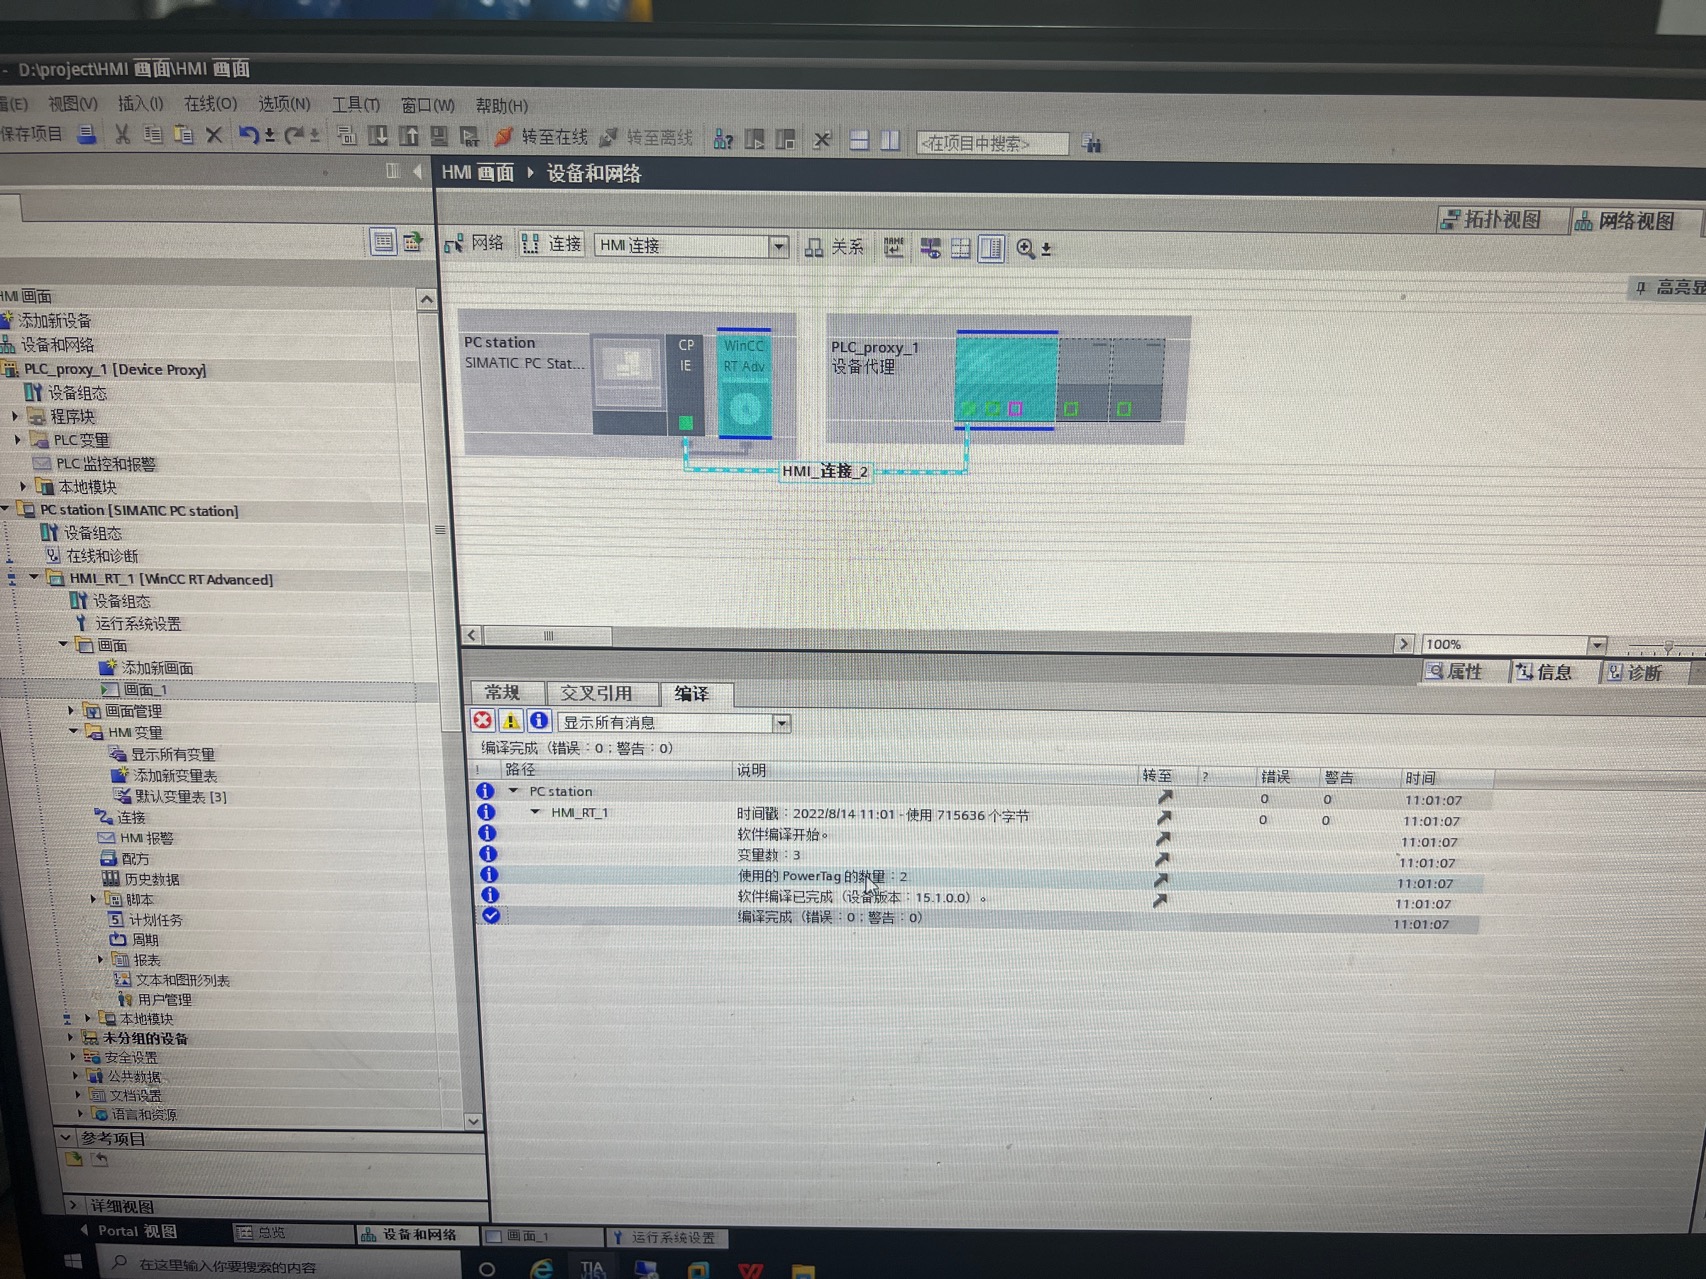Expand the 画面管理 tree node
1706x1279 pixels.
coord(71,710)
